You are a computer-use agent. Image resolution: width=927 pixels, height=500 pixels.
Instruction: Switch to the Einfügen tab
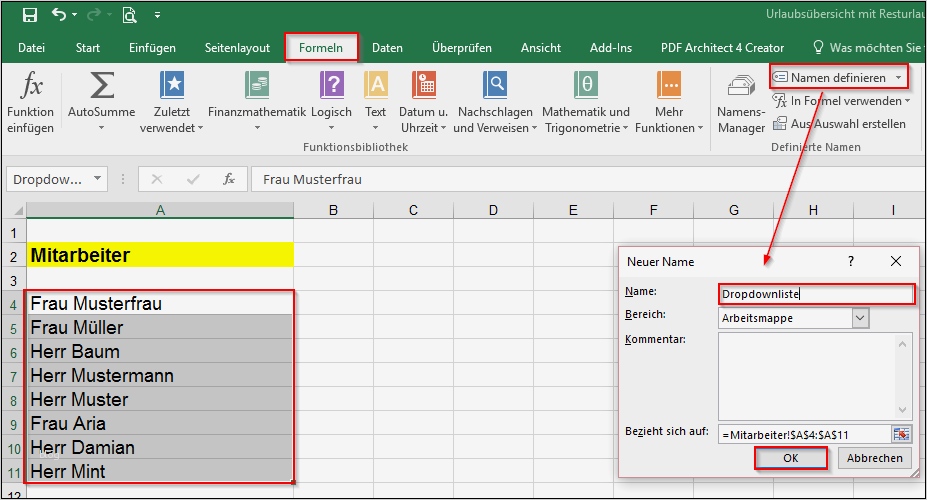153,48
